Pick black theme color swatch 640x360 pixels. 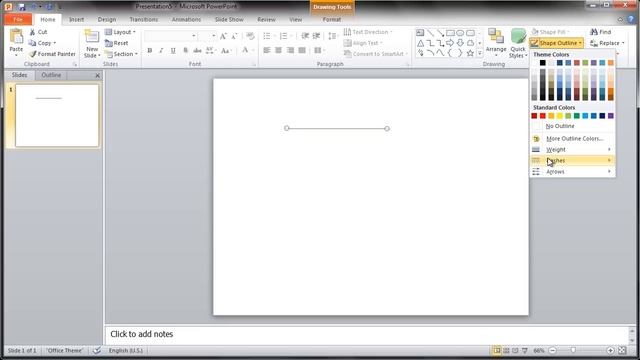[542, 63]
